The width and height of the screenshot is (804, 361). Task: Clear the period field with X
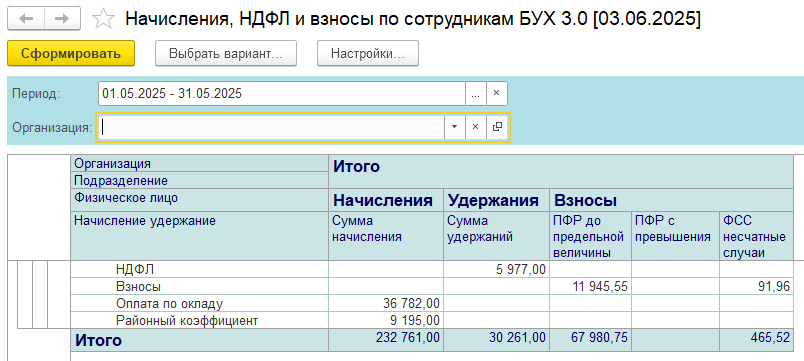(496, 94)
